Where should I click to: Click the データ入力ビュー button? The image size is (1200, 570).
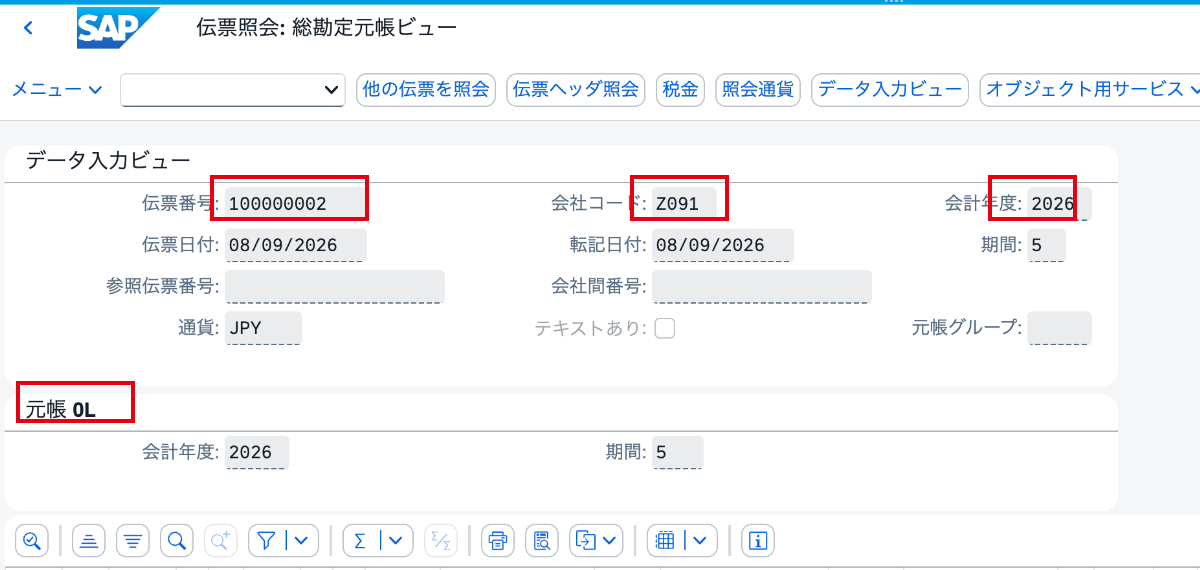[890, 89]
